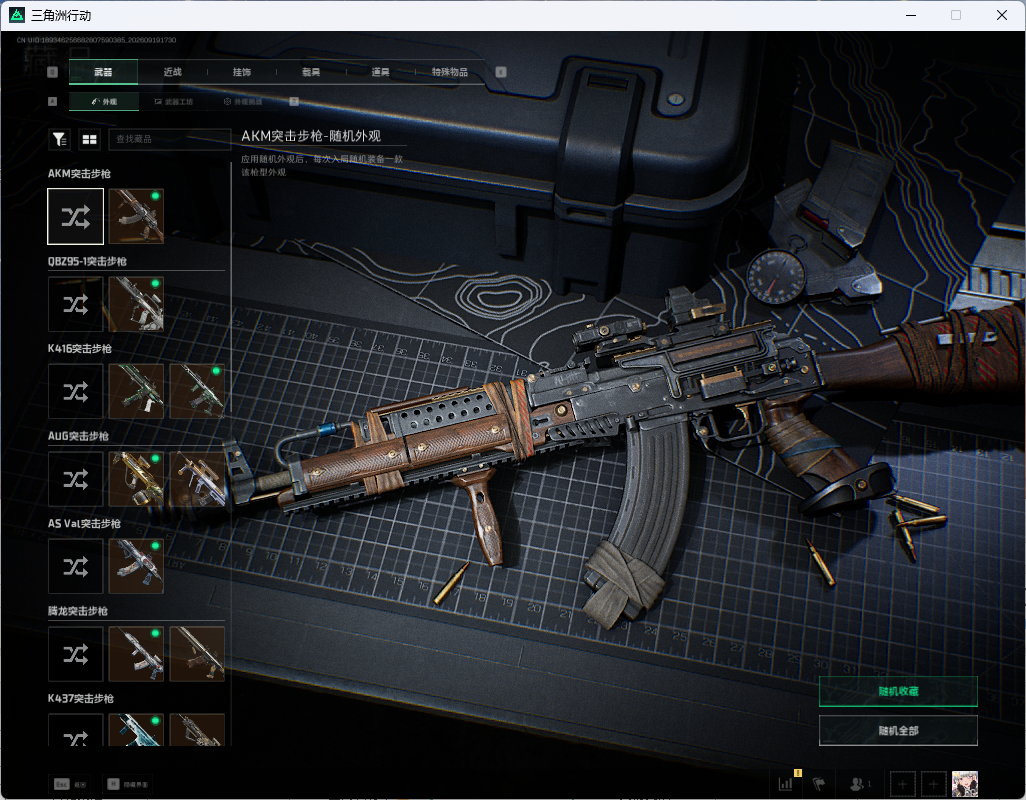The width and height of the screenshot is (1026, 800).
Task: Select the 外观 sub-tab
Action: coord(103,101)
